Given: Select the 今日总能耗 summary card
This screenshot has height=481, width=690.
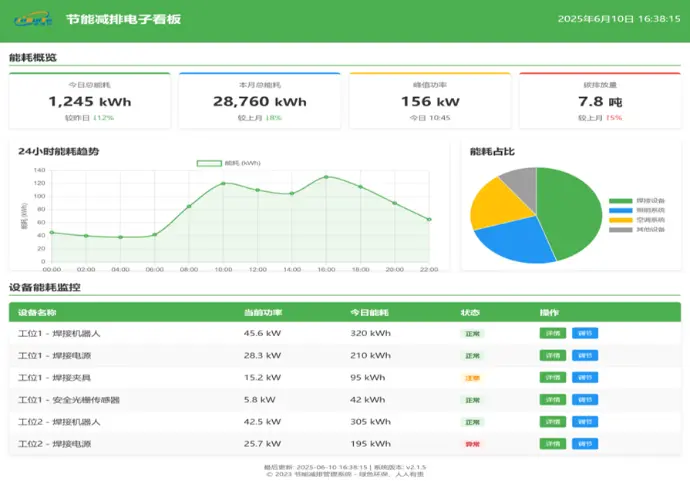Looking at the screenshot, I should point(90,100).
